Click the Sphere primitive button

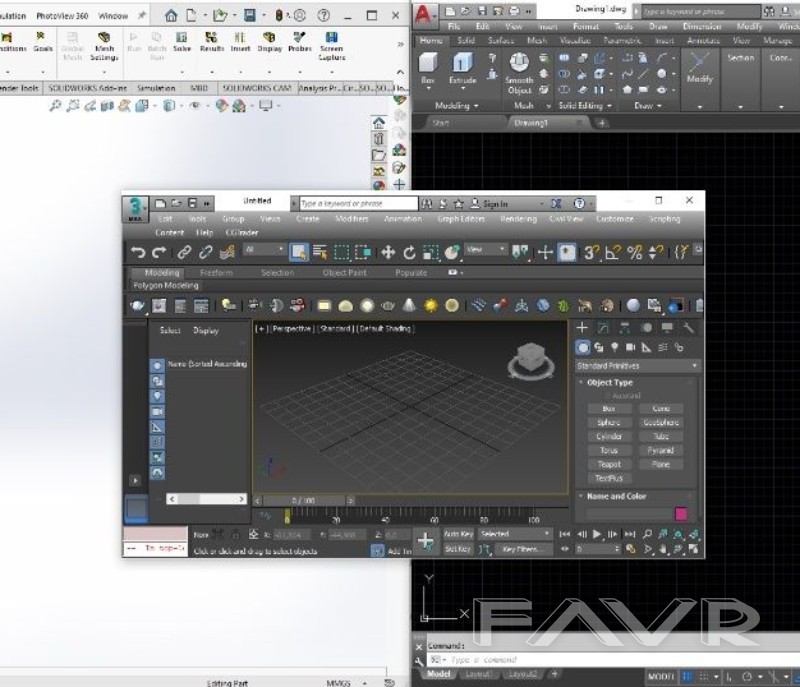pos(608,423)
